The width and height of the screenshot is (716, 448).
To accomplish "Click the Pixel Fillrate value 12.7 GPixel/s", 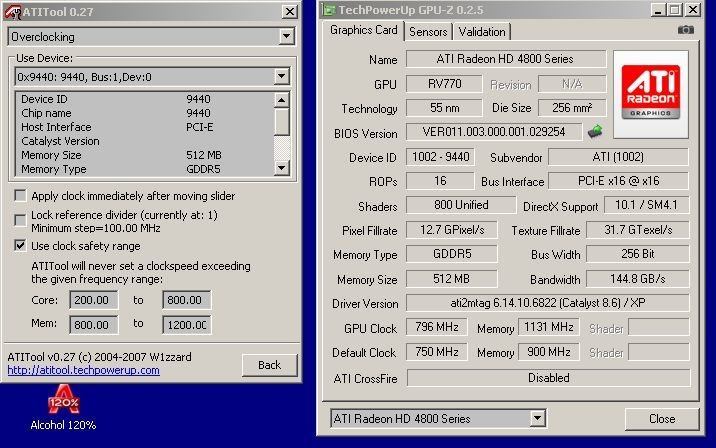I will click(452, 230).
